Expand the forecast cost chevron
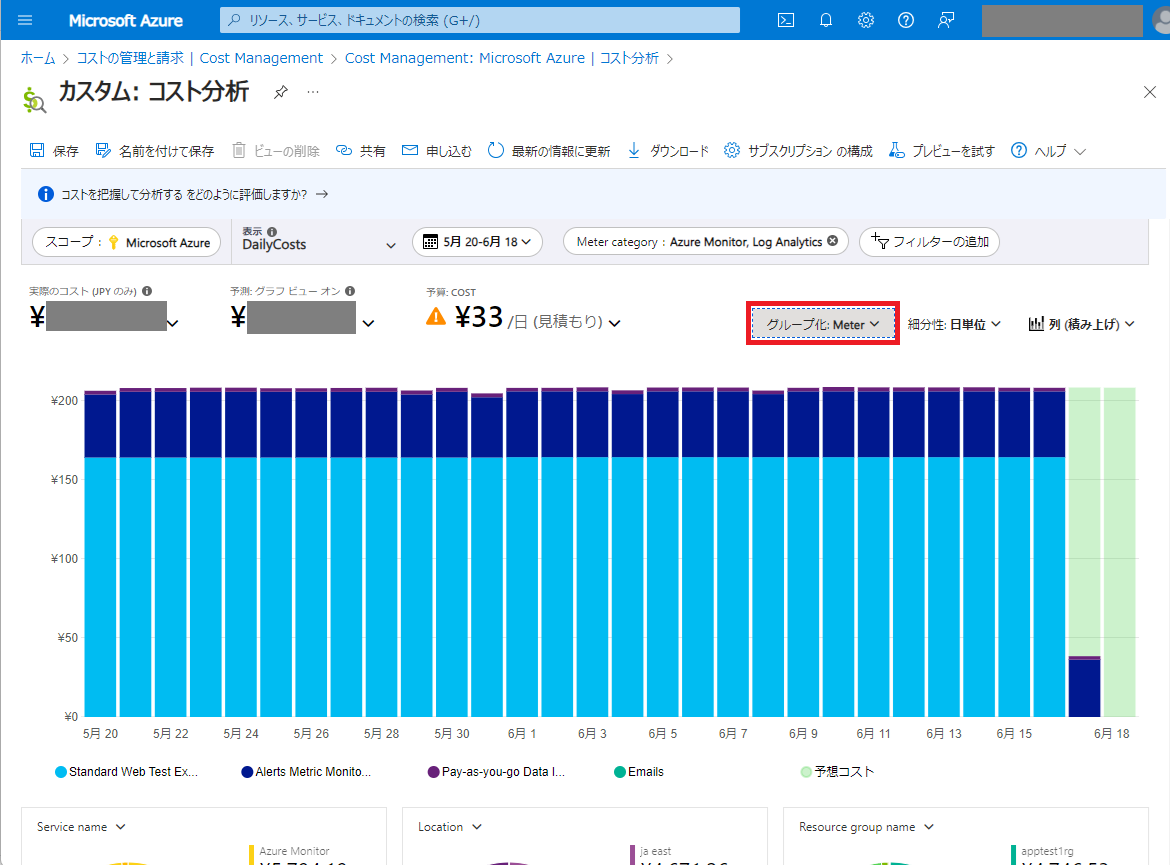The height and width of the screenshot is (865, 1170). 369,323
